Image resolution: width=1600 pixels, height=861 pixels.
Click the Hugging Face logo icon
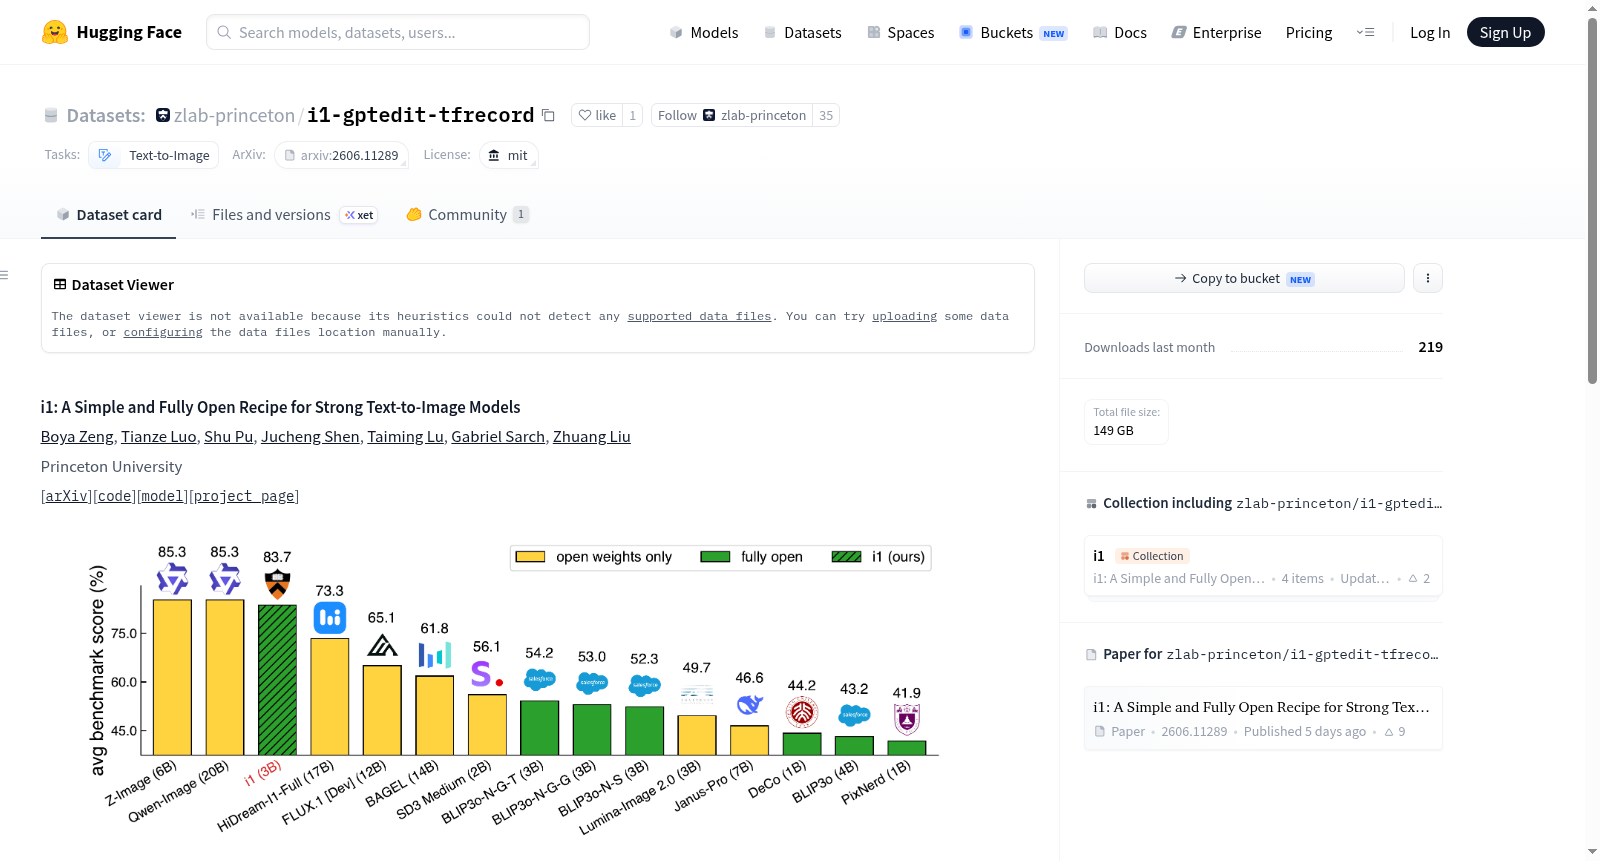click(x=54, y=32)
